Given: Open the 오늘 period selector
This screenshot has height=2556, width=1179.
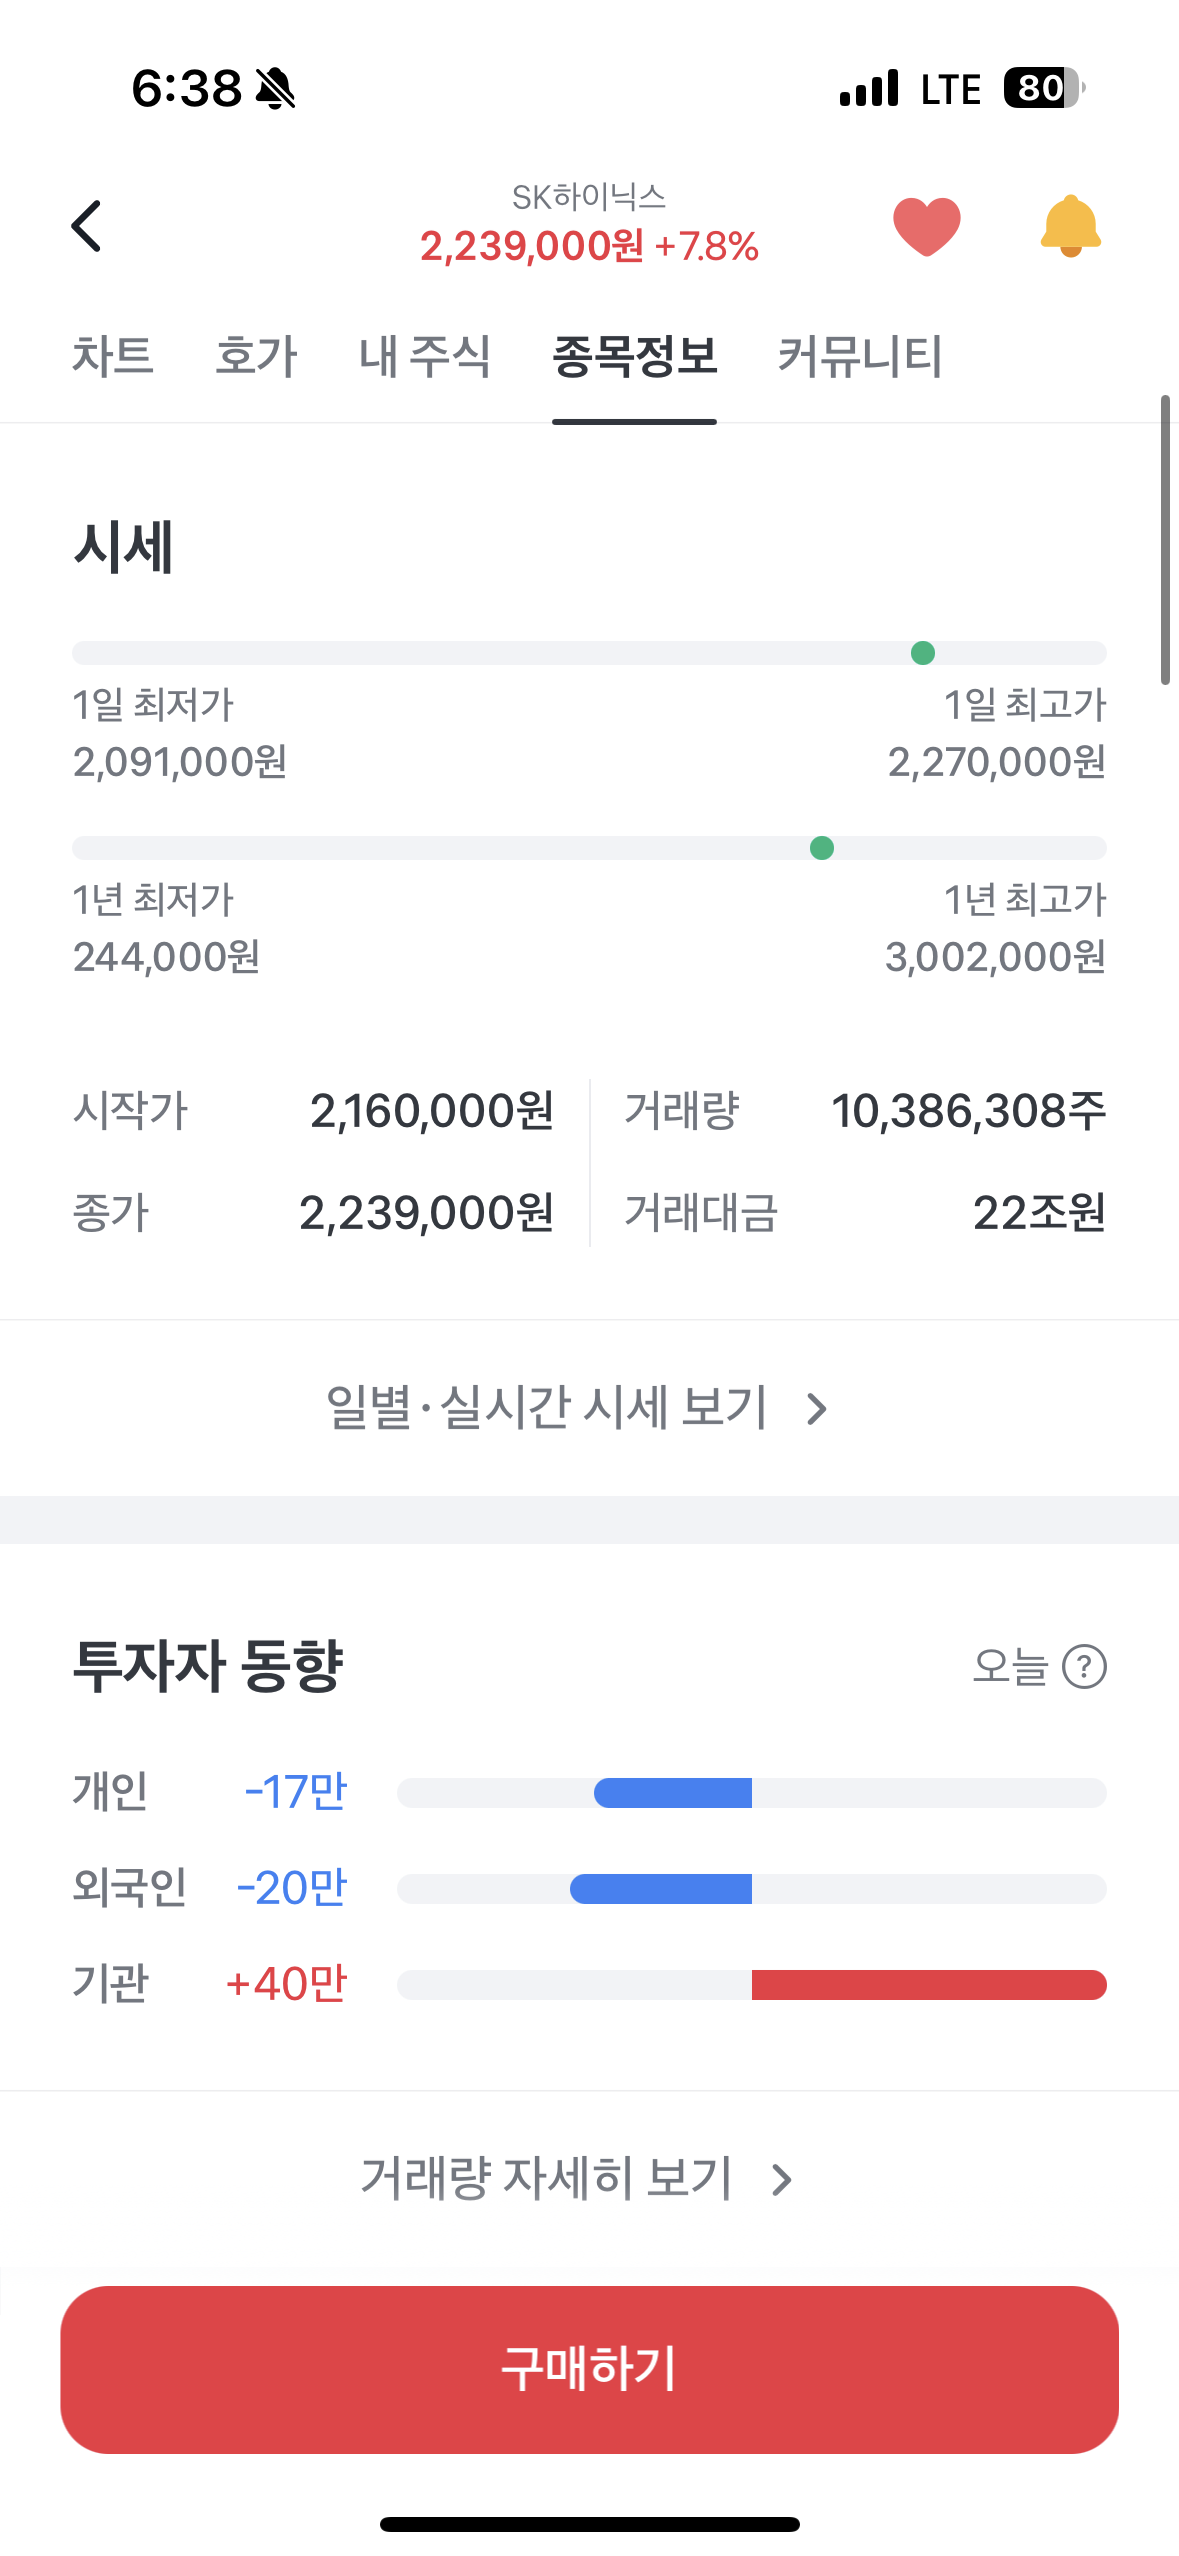Looking at the screenshot, I should 1010,1666.
